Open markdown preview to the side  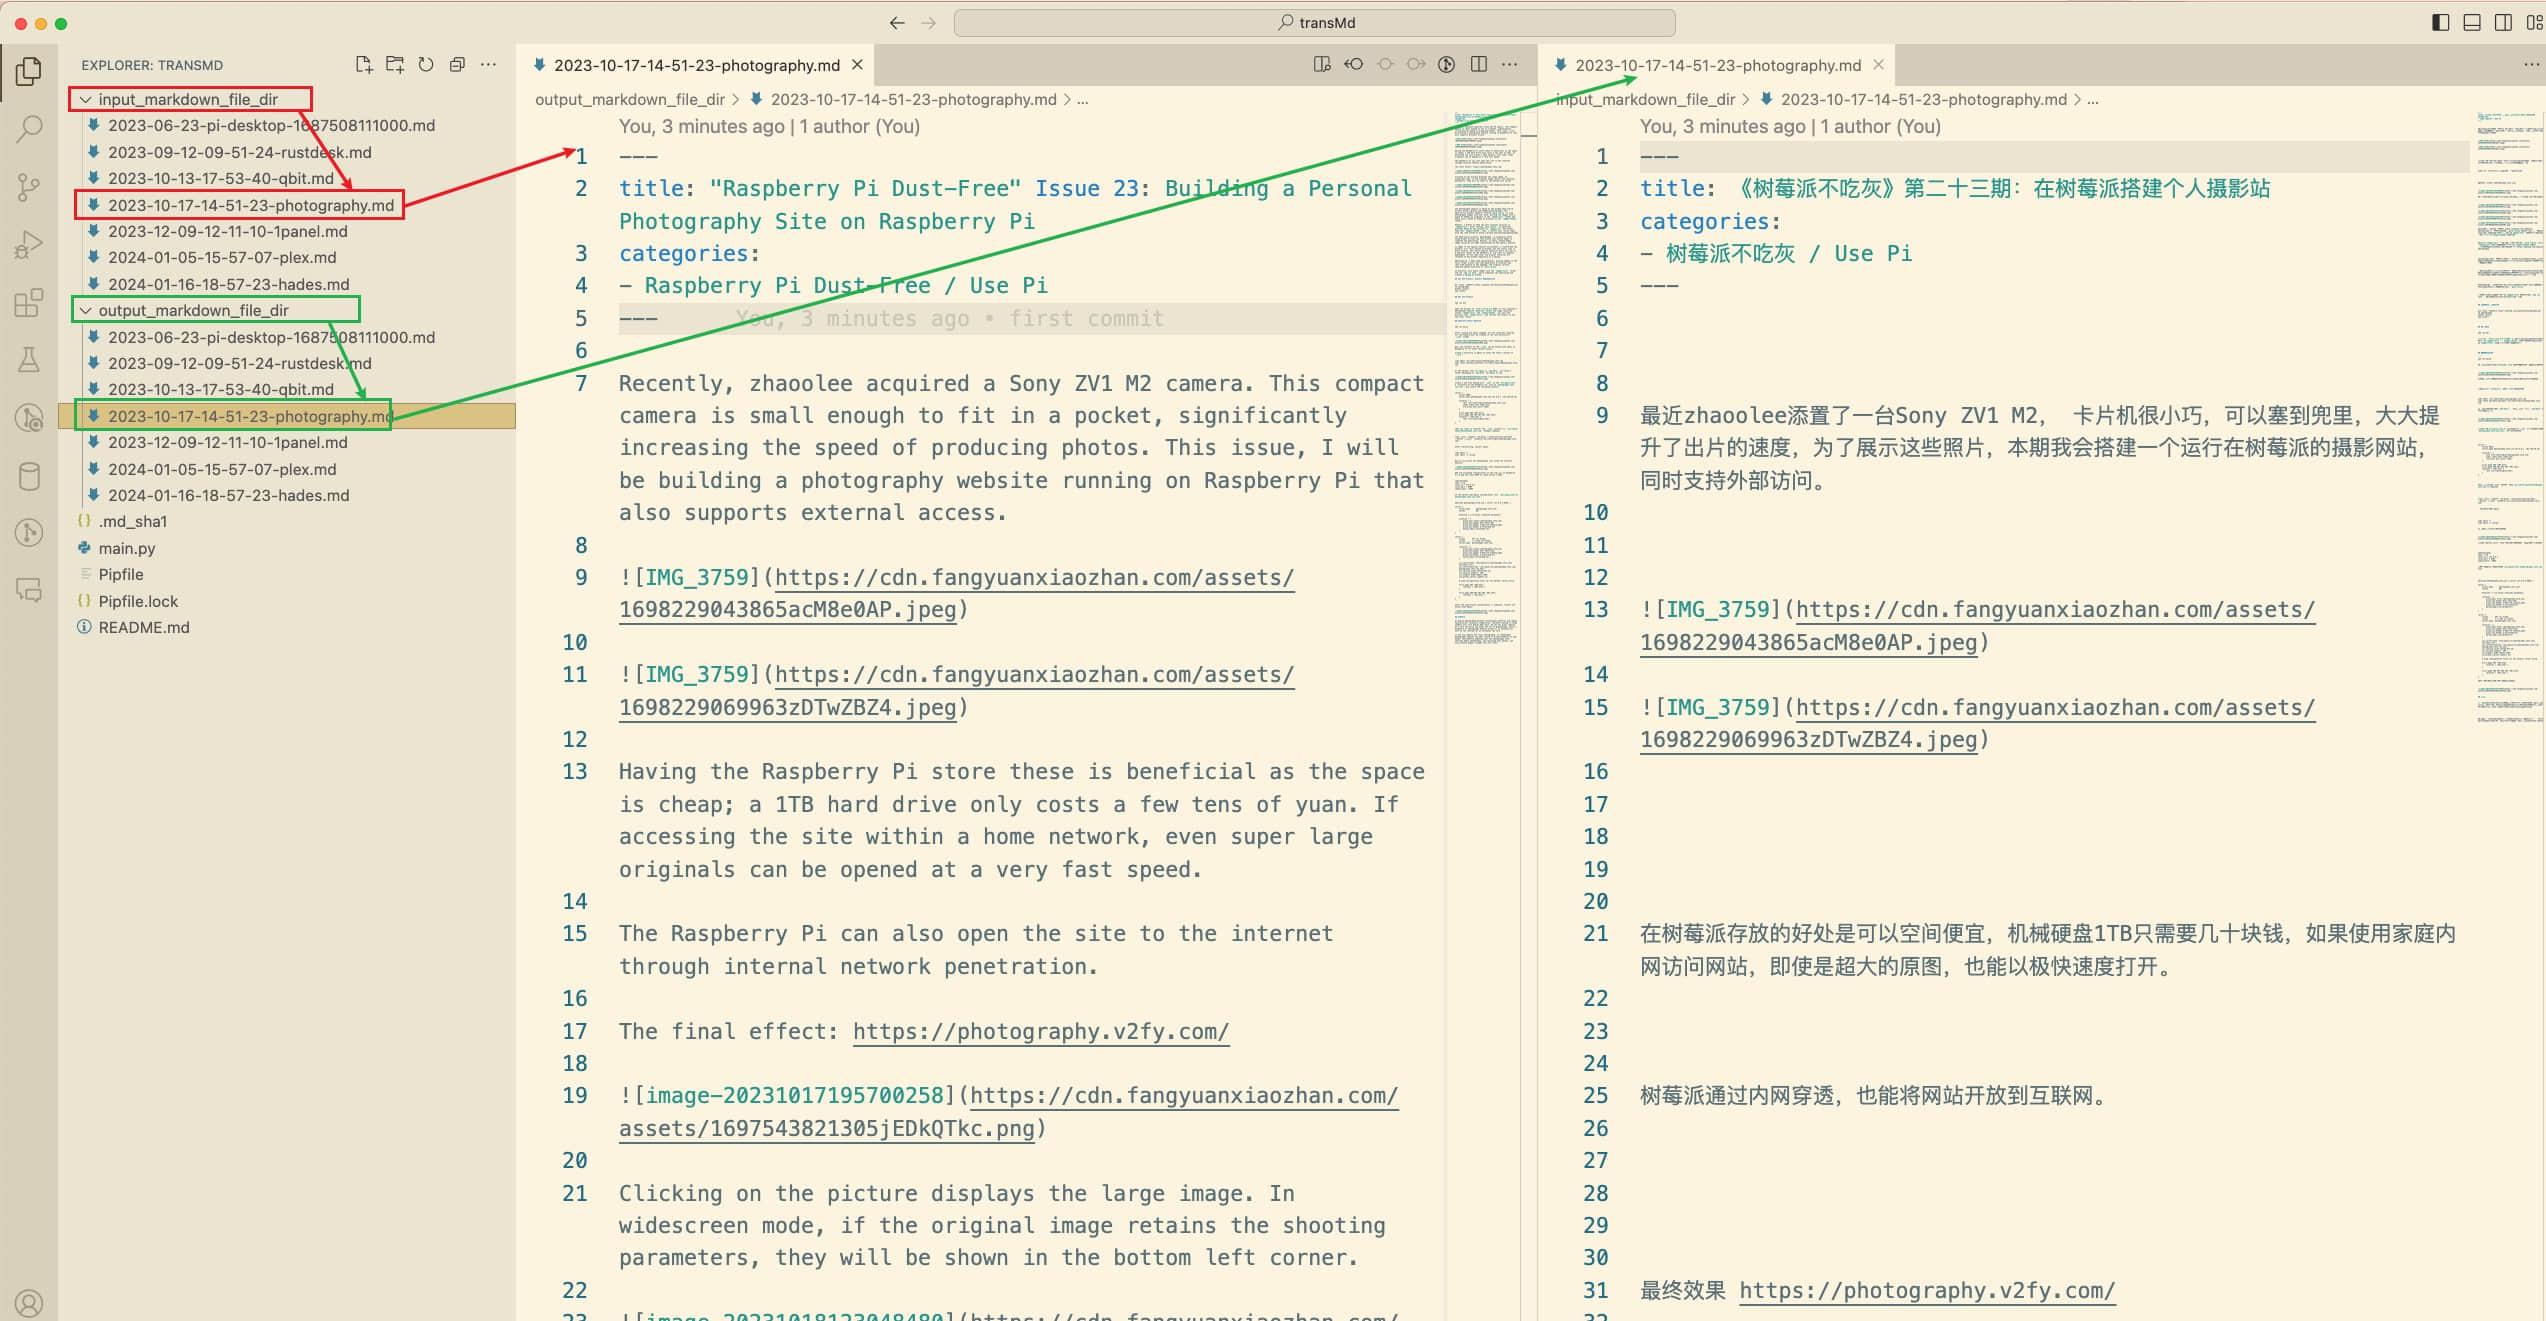[x=1322, y=65]
